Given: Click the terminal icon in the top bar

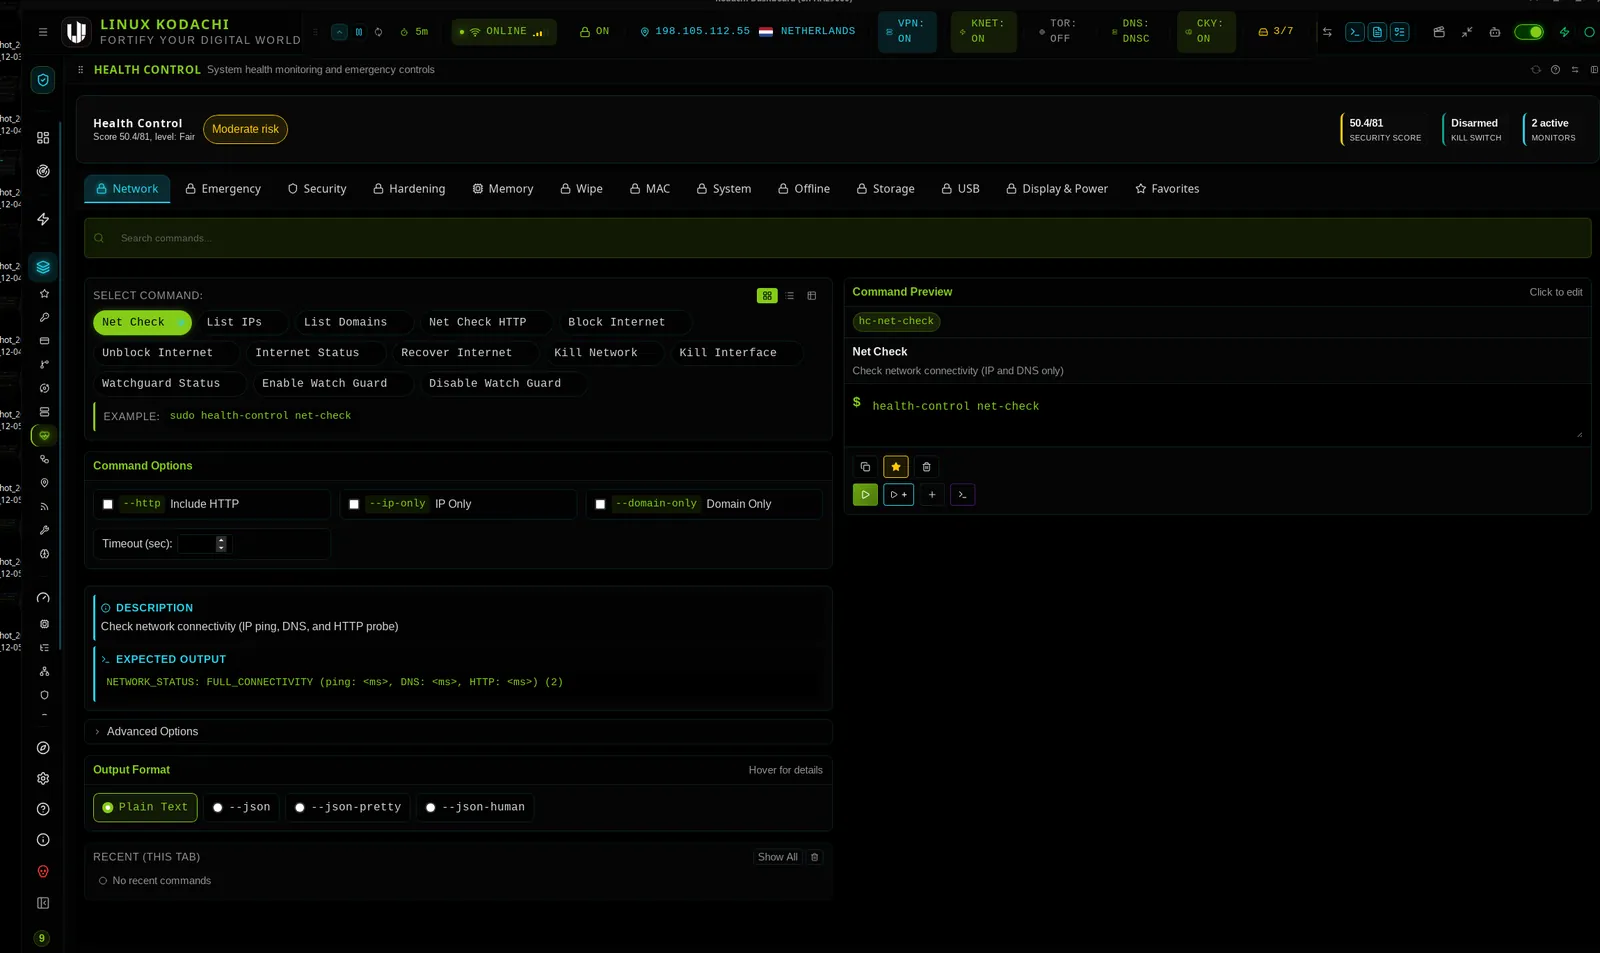Looking at the screenshot, I should click(1355, 32).
